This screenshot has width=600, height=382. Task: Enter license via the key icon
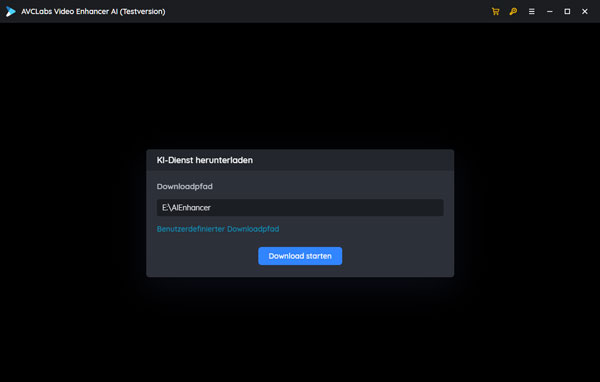pyautogui.click(x=513, y=11)
